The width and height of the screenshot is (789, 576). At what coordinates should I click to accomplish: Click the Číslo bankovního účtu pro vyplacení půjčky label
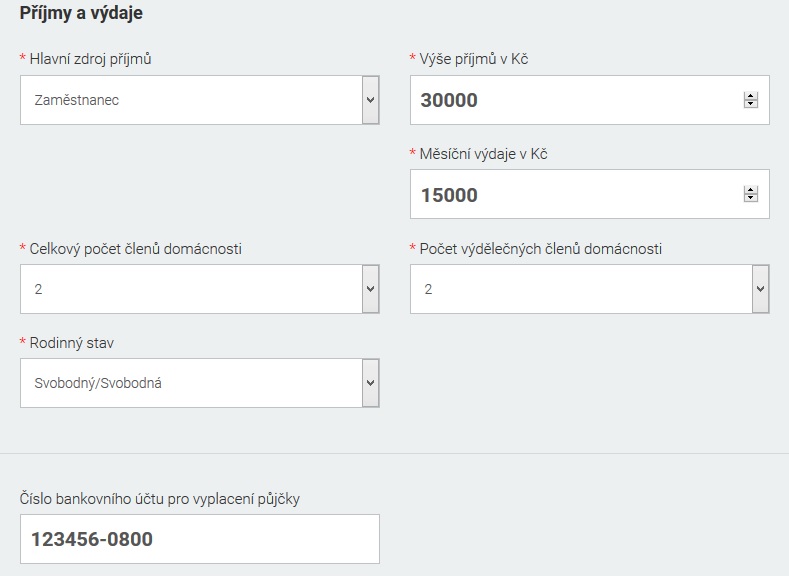click(160, 499)
